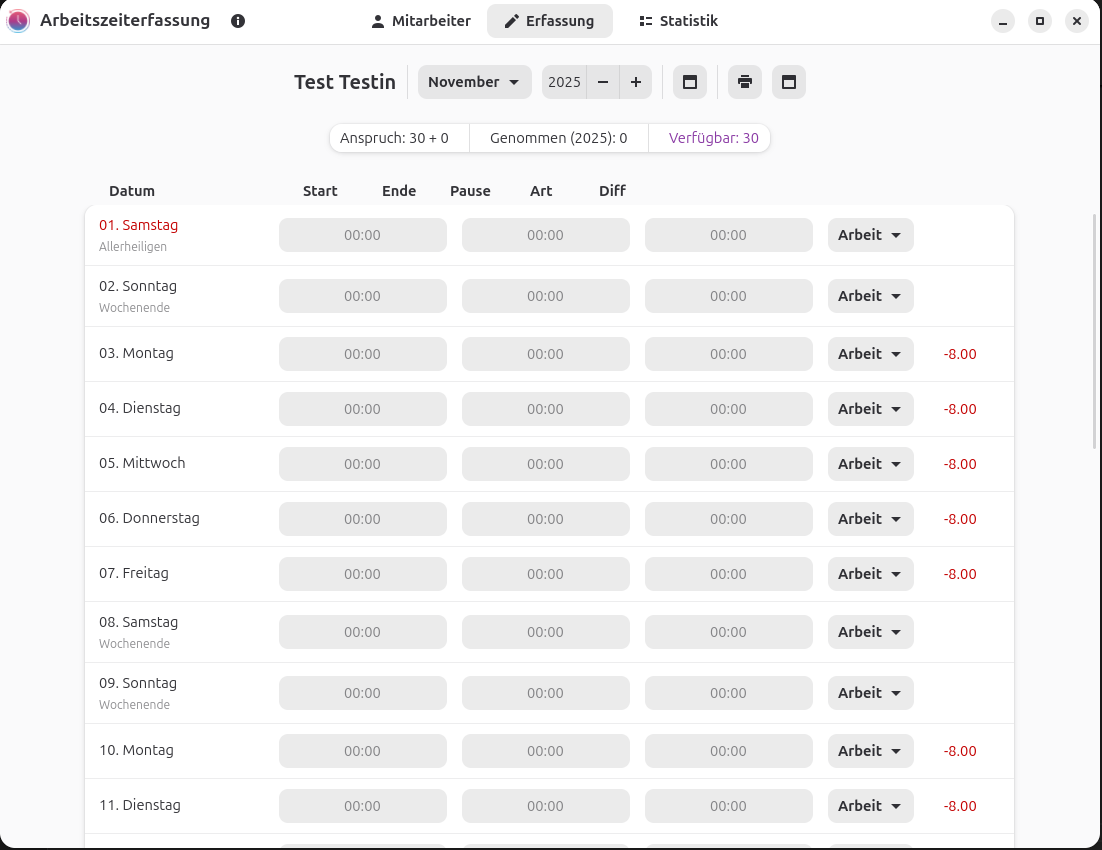Click the Anspruch: 30 + 0 segment
Screen dimensions: 1102x850
pos(395,138)
